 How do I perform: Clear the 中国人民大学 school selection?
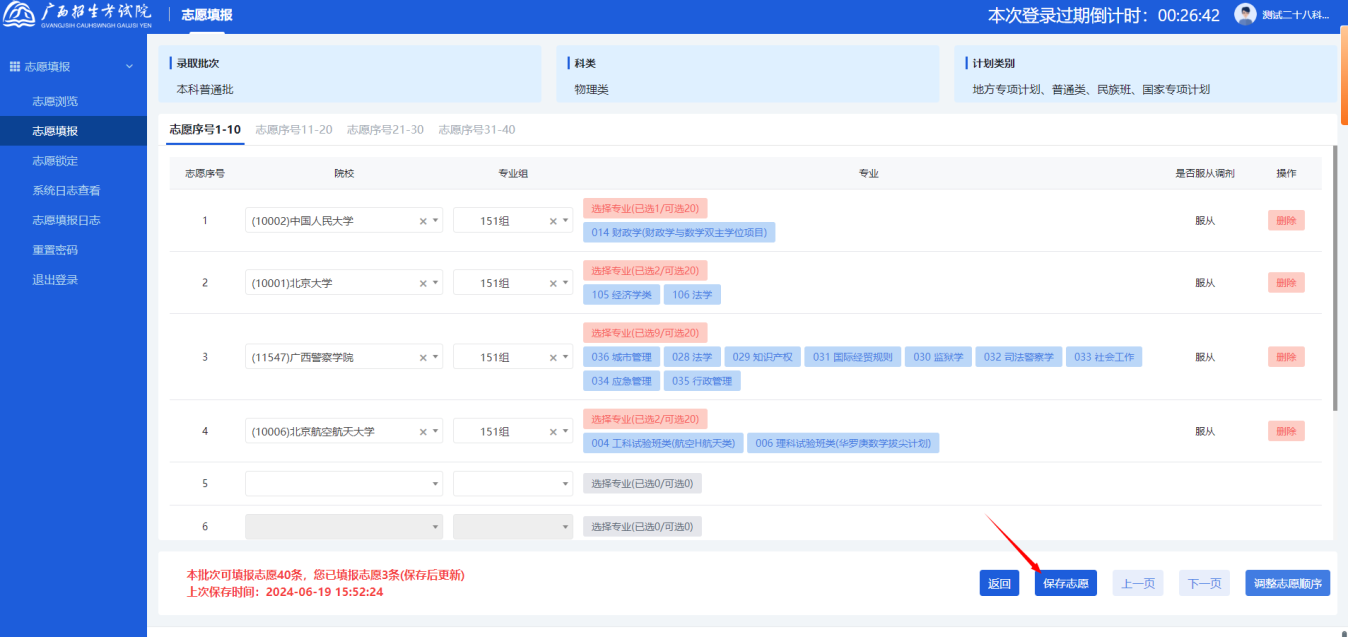coord(422,221)
